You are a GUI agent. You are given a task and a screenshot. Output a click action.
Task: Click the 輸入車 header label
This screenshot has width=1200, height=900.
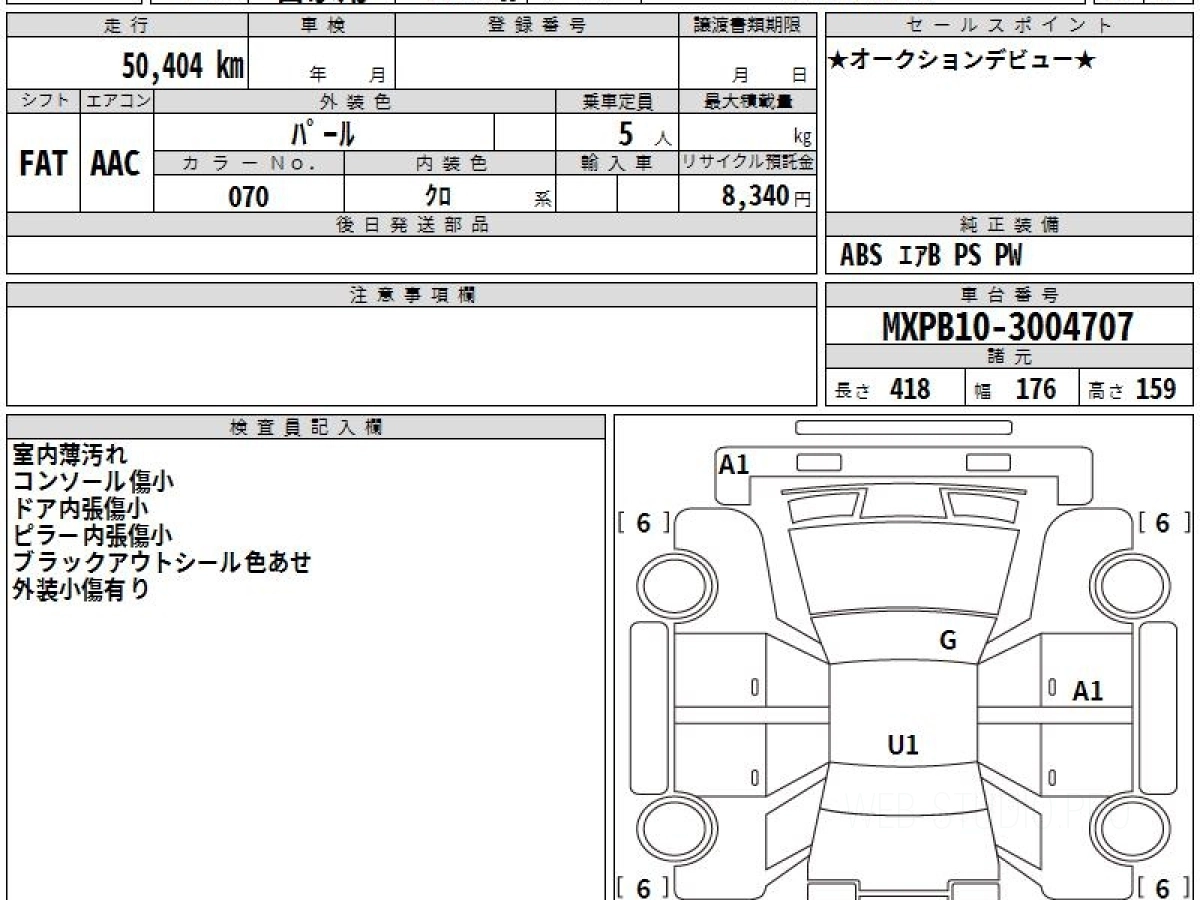pyautogui.click(x=617, y=164)
